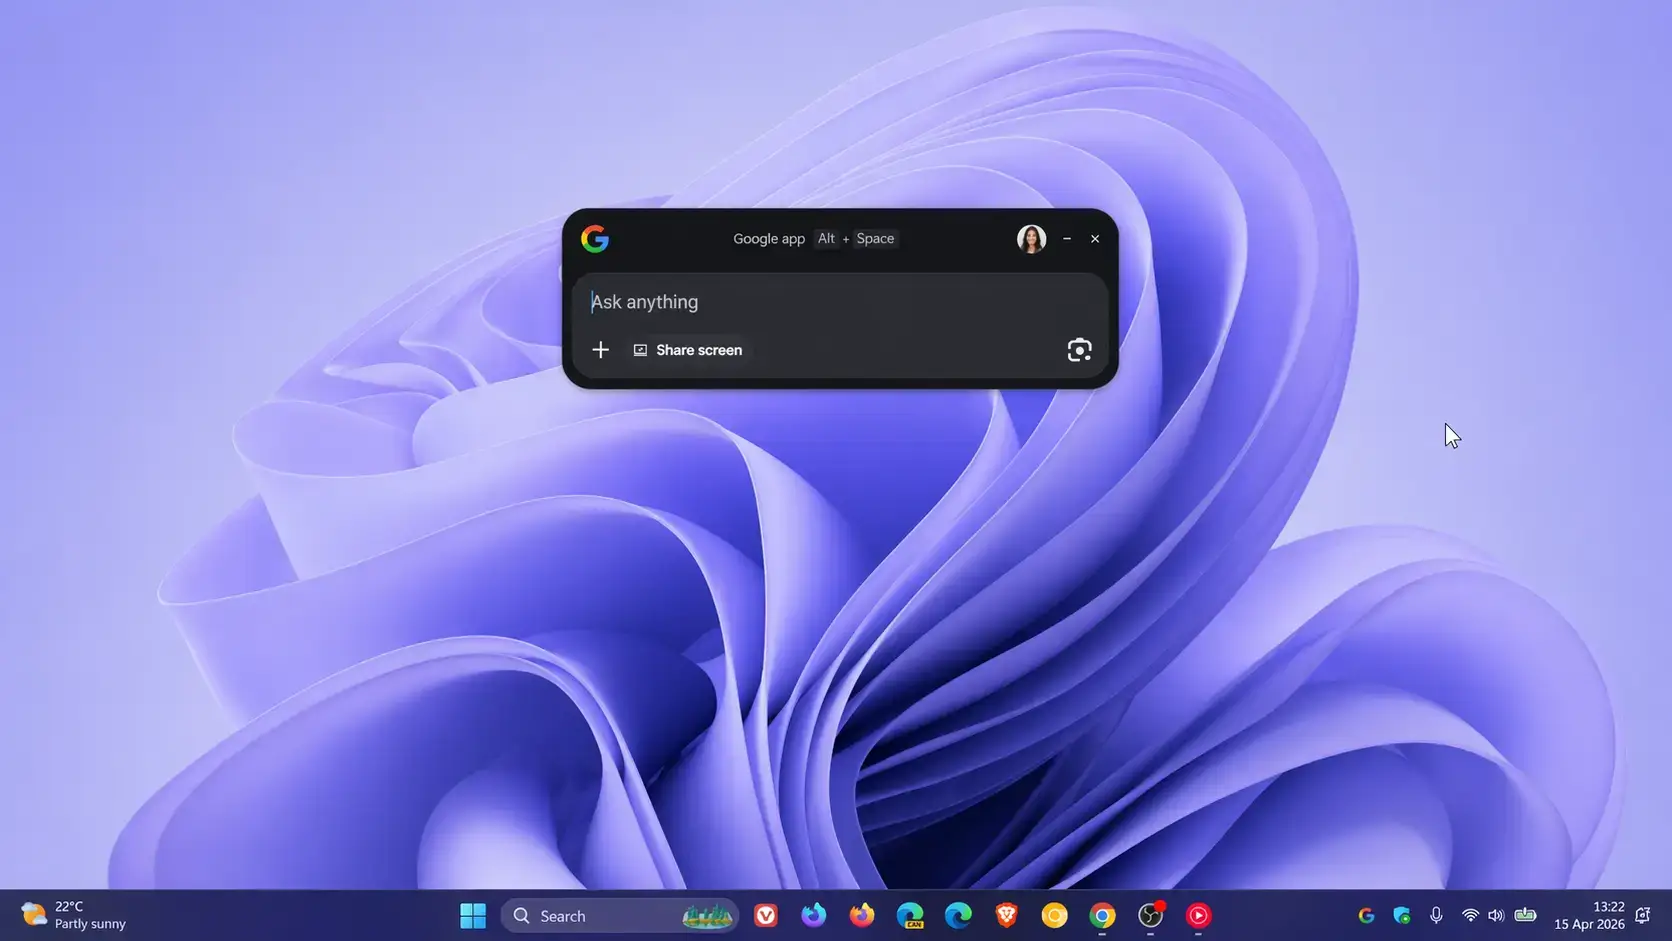The image size is (1672, 941).
Task: Minimize the Google app window
Action: (1067, 239)
